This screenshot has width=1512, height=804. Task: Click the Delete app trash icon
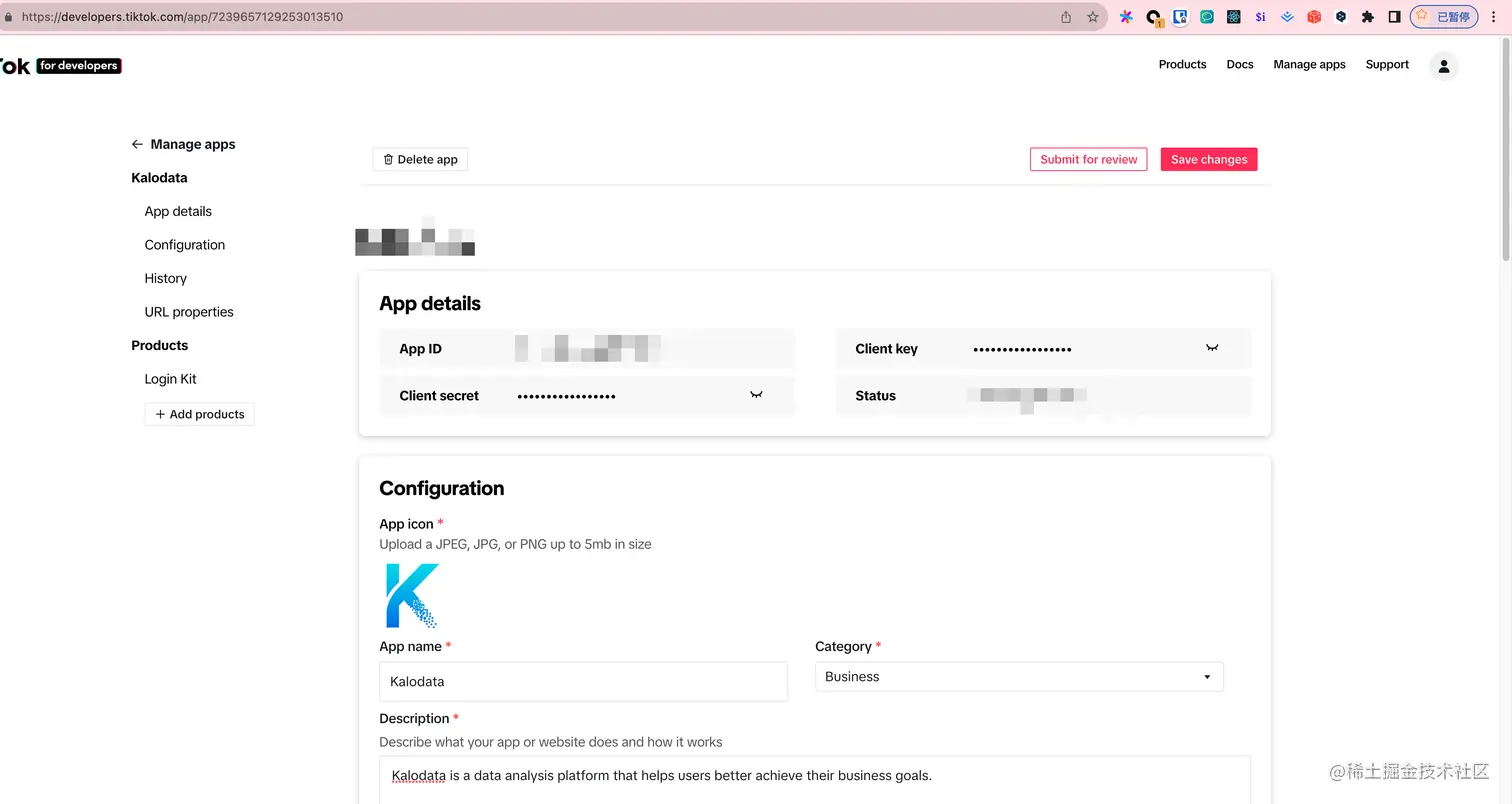click(388, 159)
